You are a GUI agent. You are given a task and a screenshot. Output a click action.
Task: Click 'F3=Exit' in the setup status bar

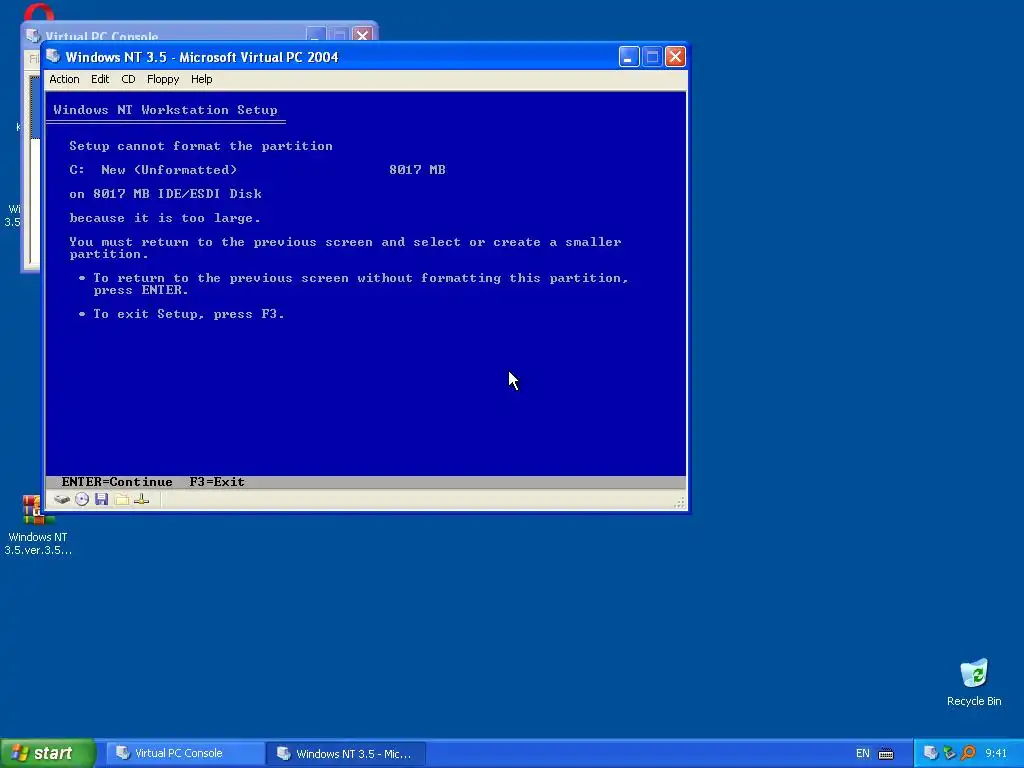pos(217,482)
